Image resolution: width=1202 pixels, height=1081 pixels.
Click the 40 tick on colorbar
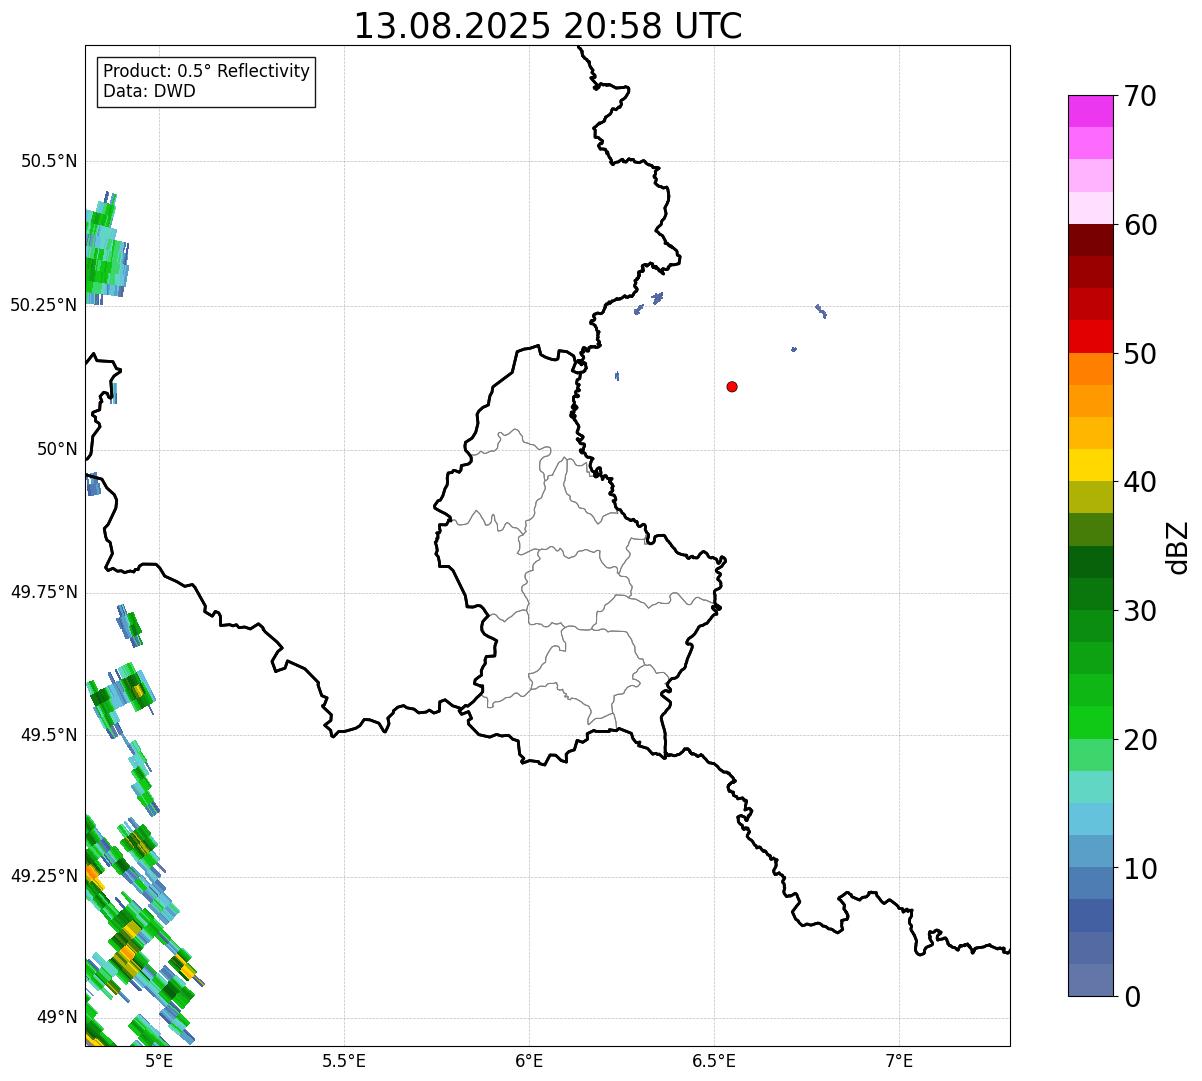(1139, 482)
